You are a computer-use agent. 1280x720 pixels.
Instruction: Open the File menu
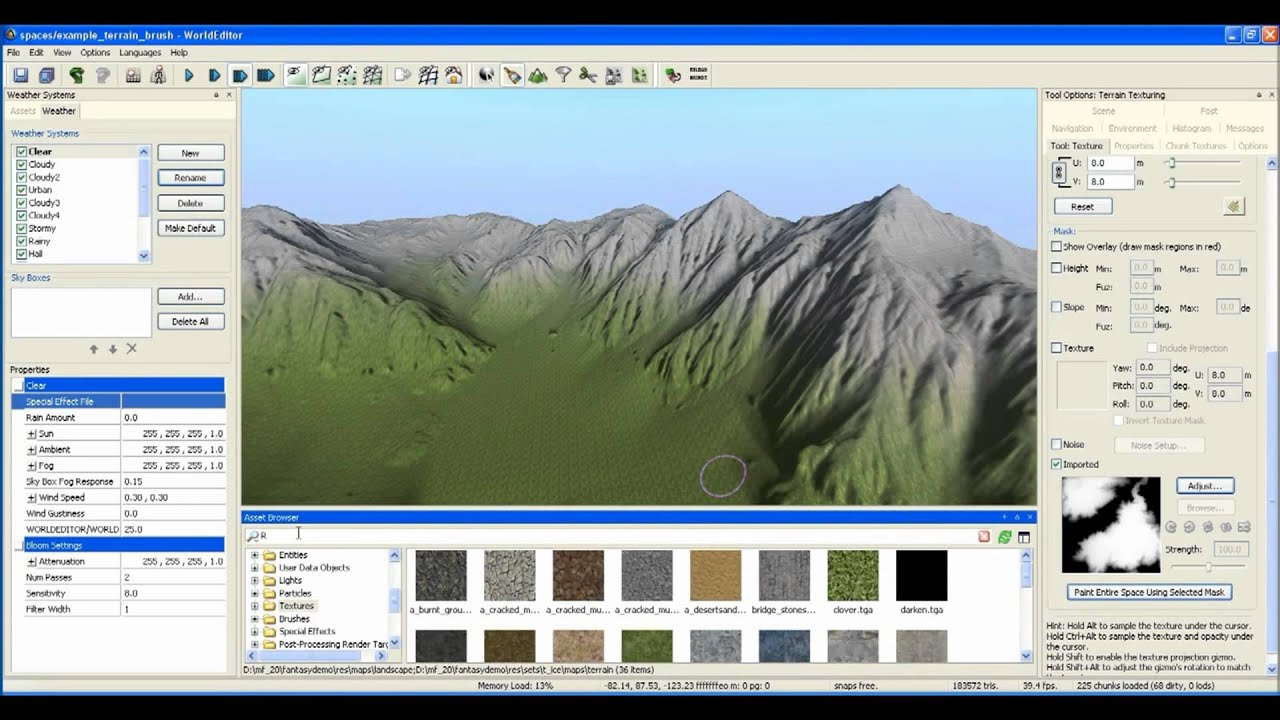coord(14,52)
